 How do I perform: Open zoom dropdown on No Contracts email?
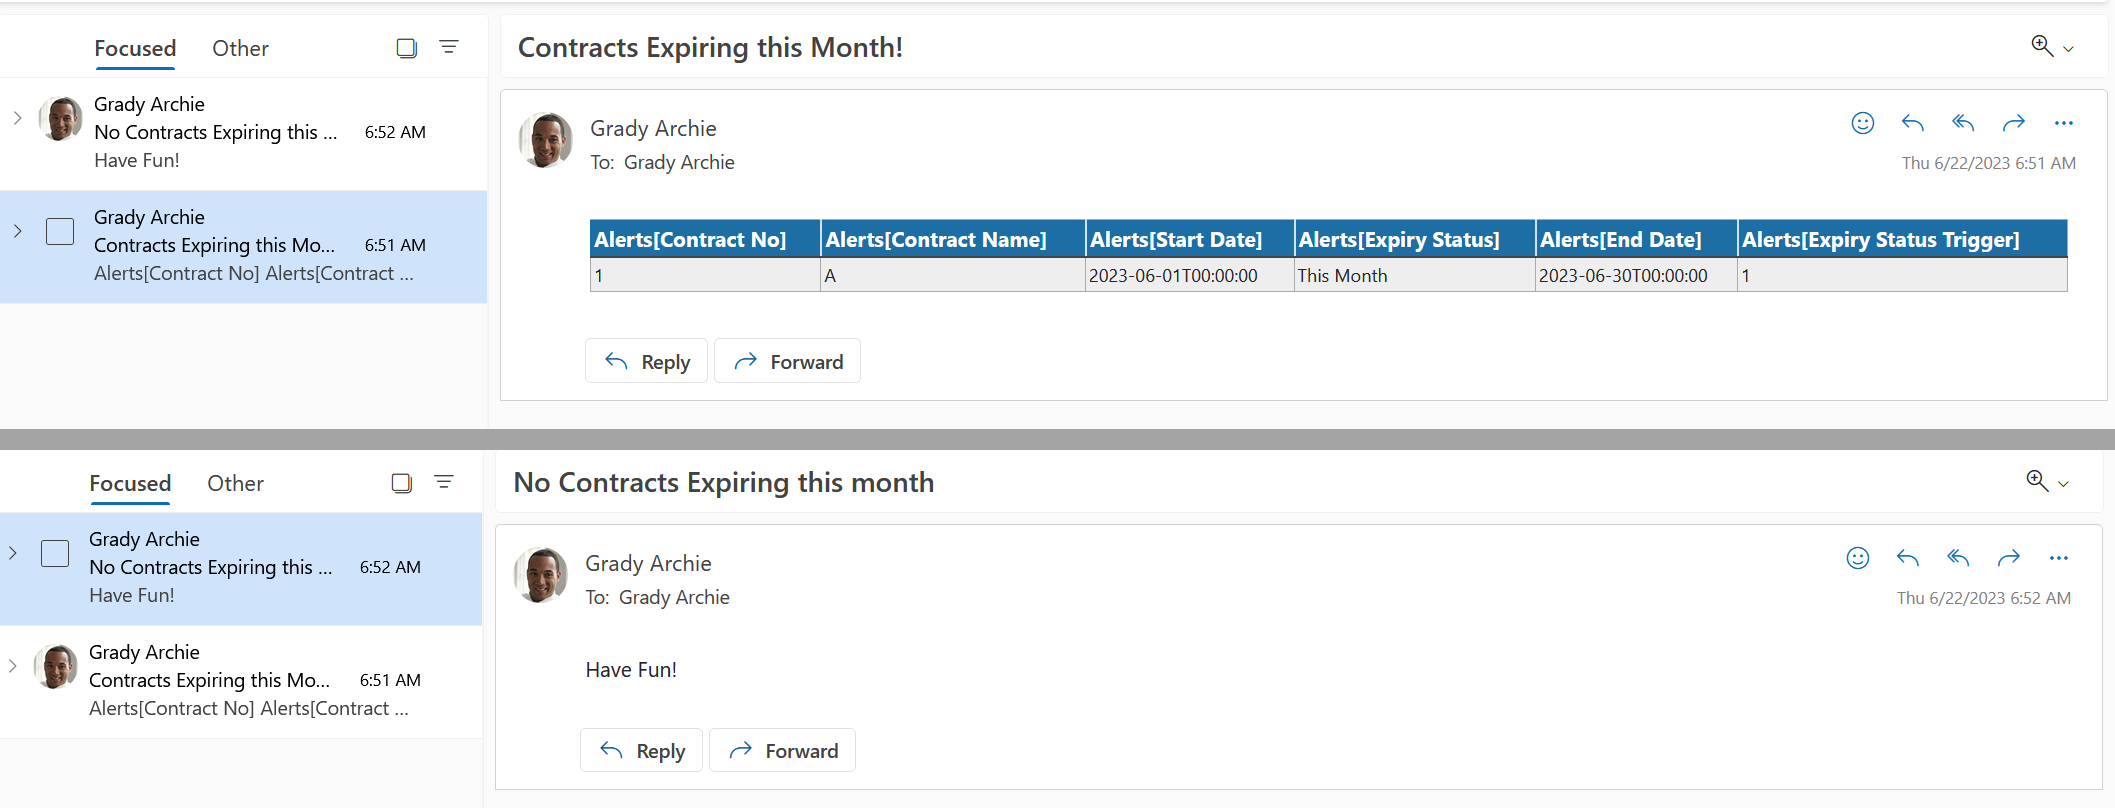tap(2063, 484)
